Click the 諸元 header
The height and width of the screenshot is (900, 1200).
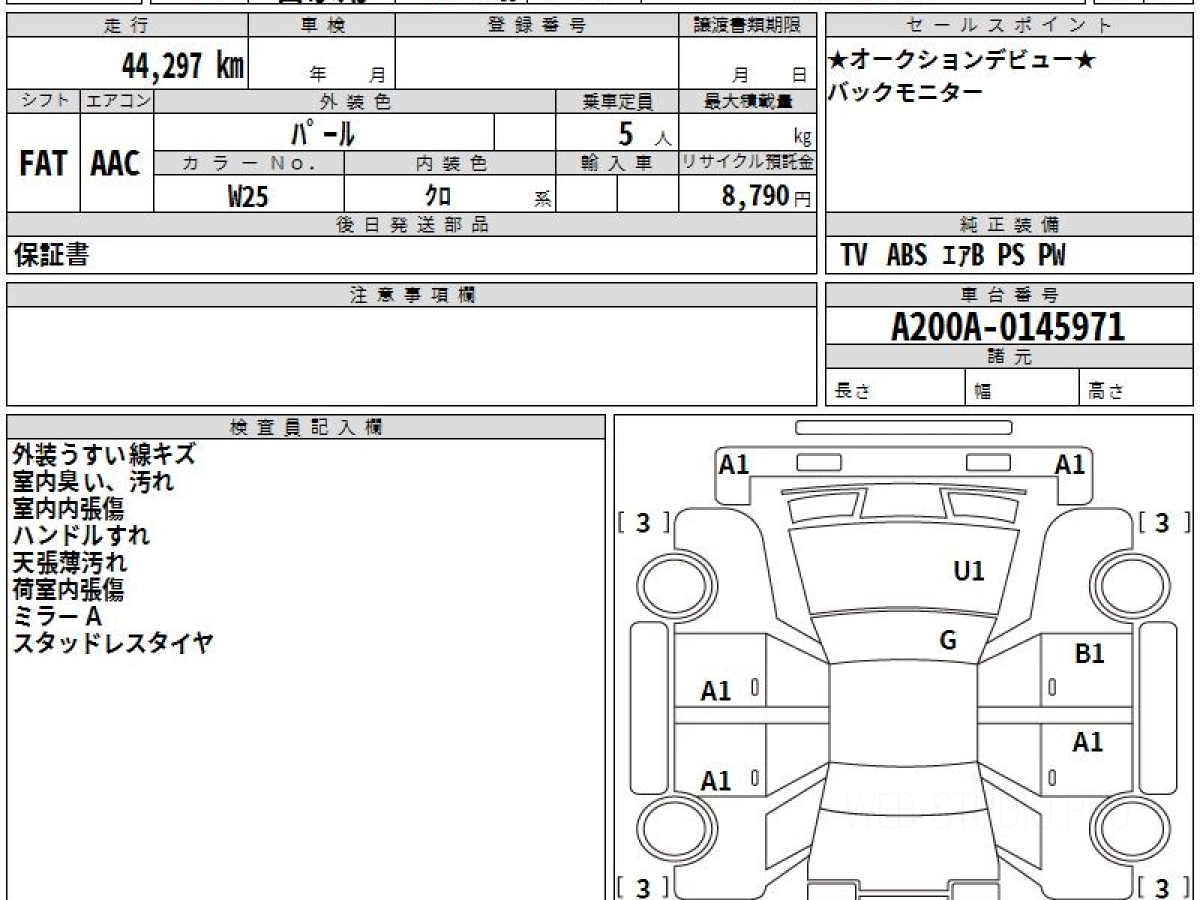coord(1010,357)
